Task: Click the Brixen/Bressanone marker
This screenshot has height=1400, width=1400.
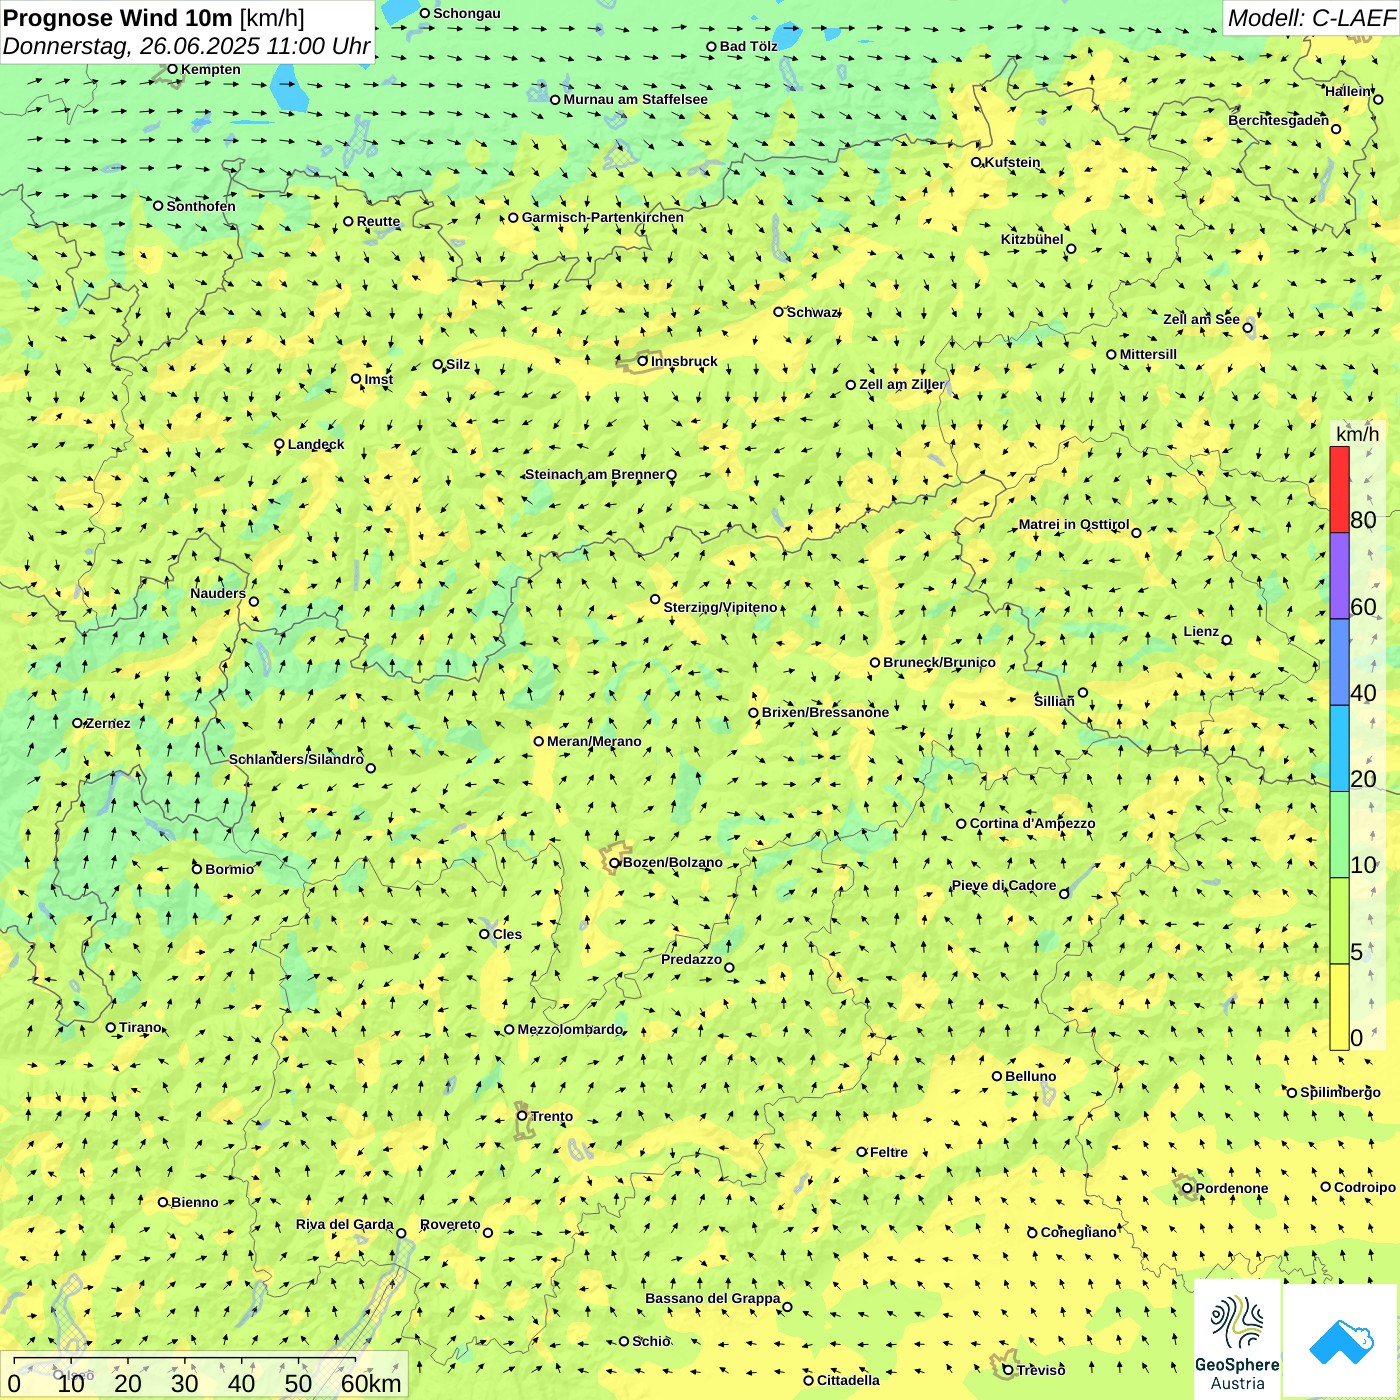Action: click(754, 713)
